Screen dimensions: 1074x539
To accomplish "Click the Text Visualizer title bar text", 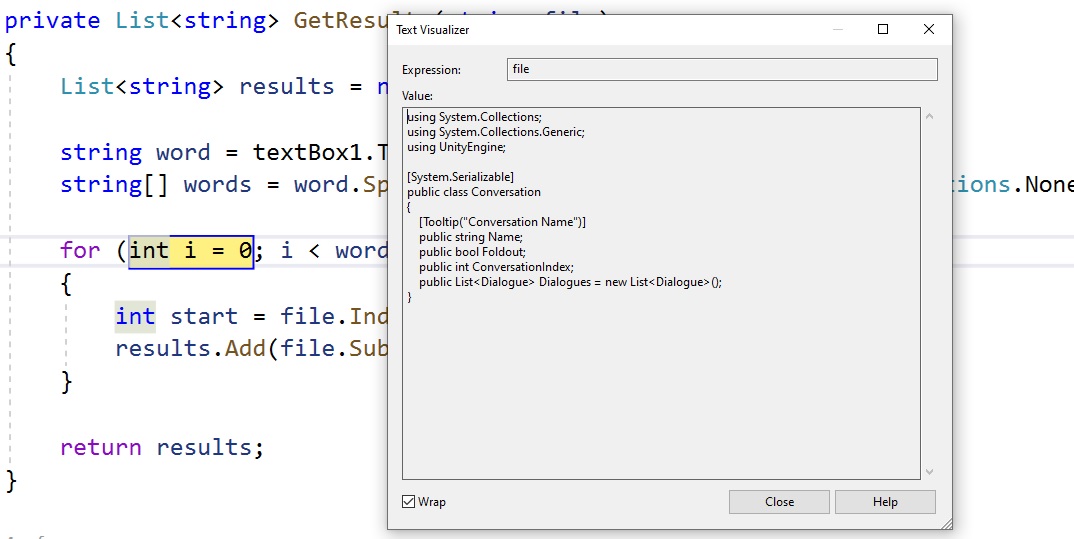I will coord(433,30).
